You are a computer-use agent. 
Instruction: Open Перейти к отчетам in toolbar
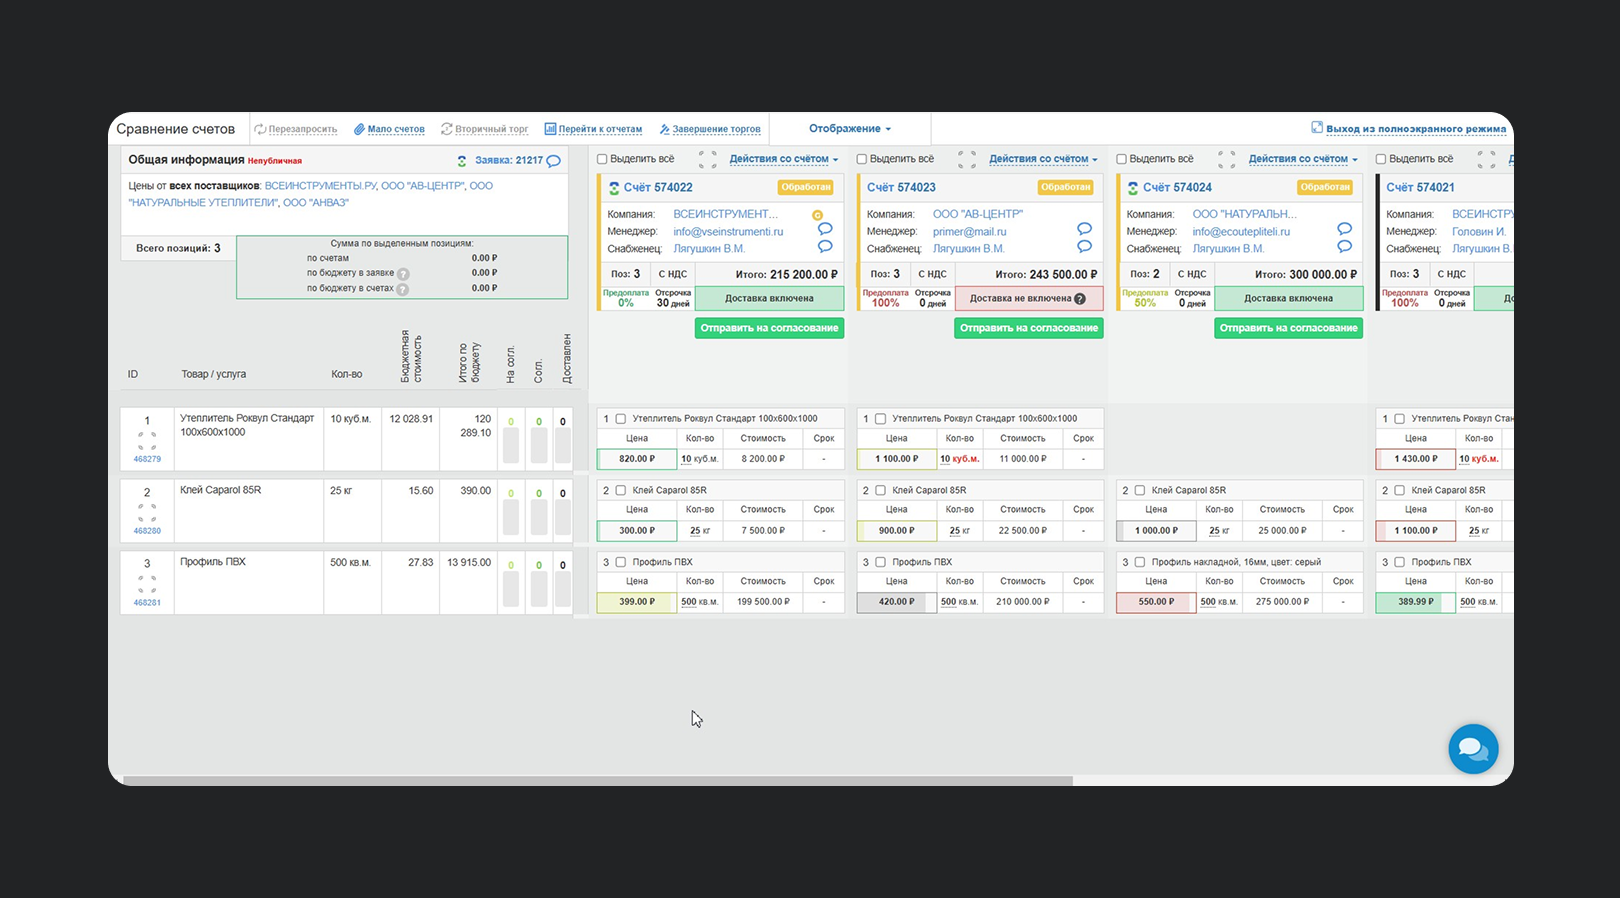pyautogui.click(x=593, y=129)
